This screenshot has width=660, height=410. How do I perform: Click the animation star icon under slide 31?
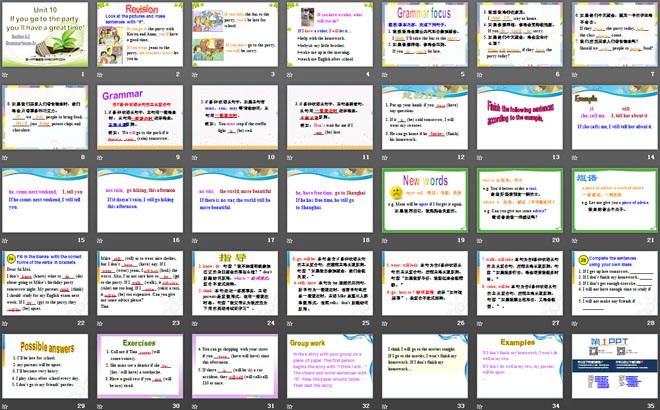(x=195, y=406)
